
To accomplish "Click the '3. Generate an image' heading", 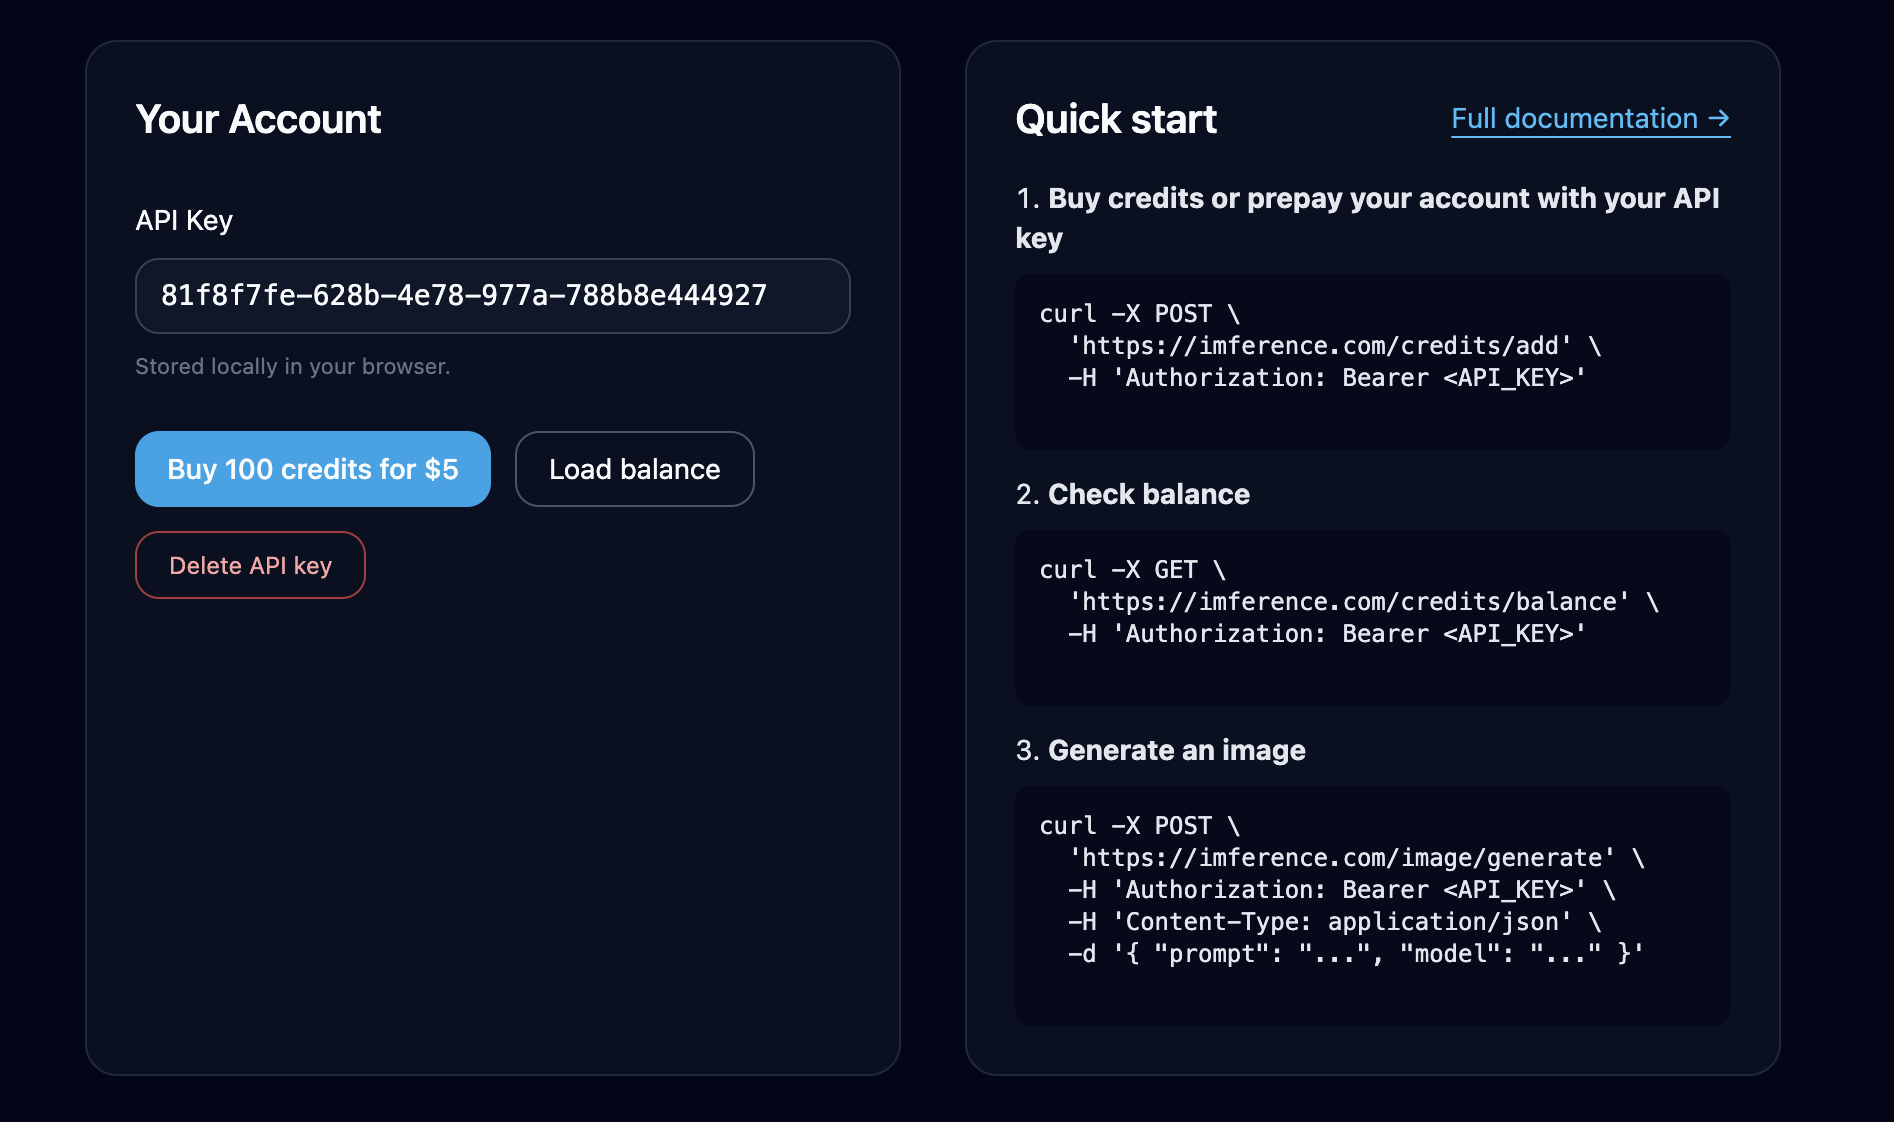I will 1161,750.
